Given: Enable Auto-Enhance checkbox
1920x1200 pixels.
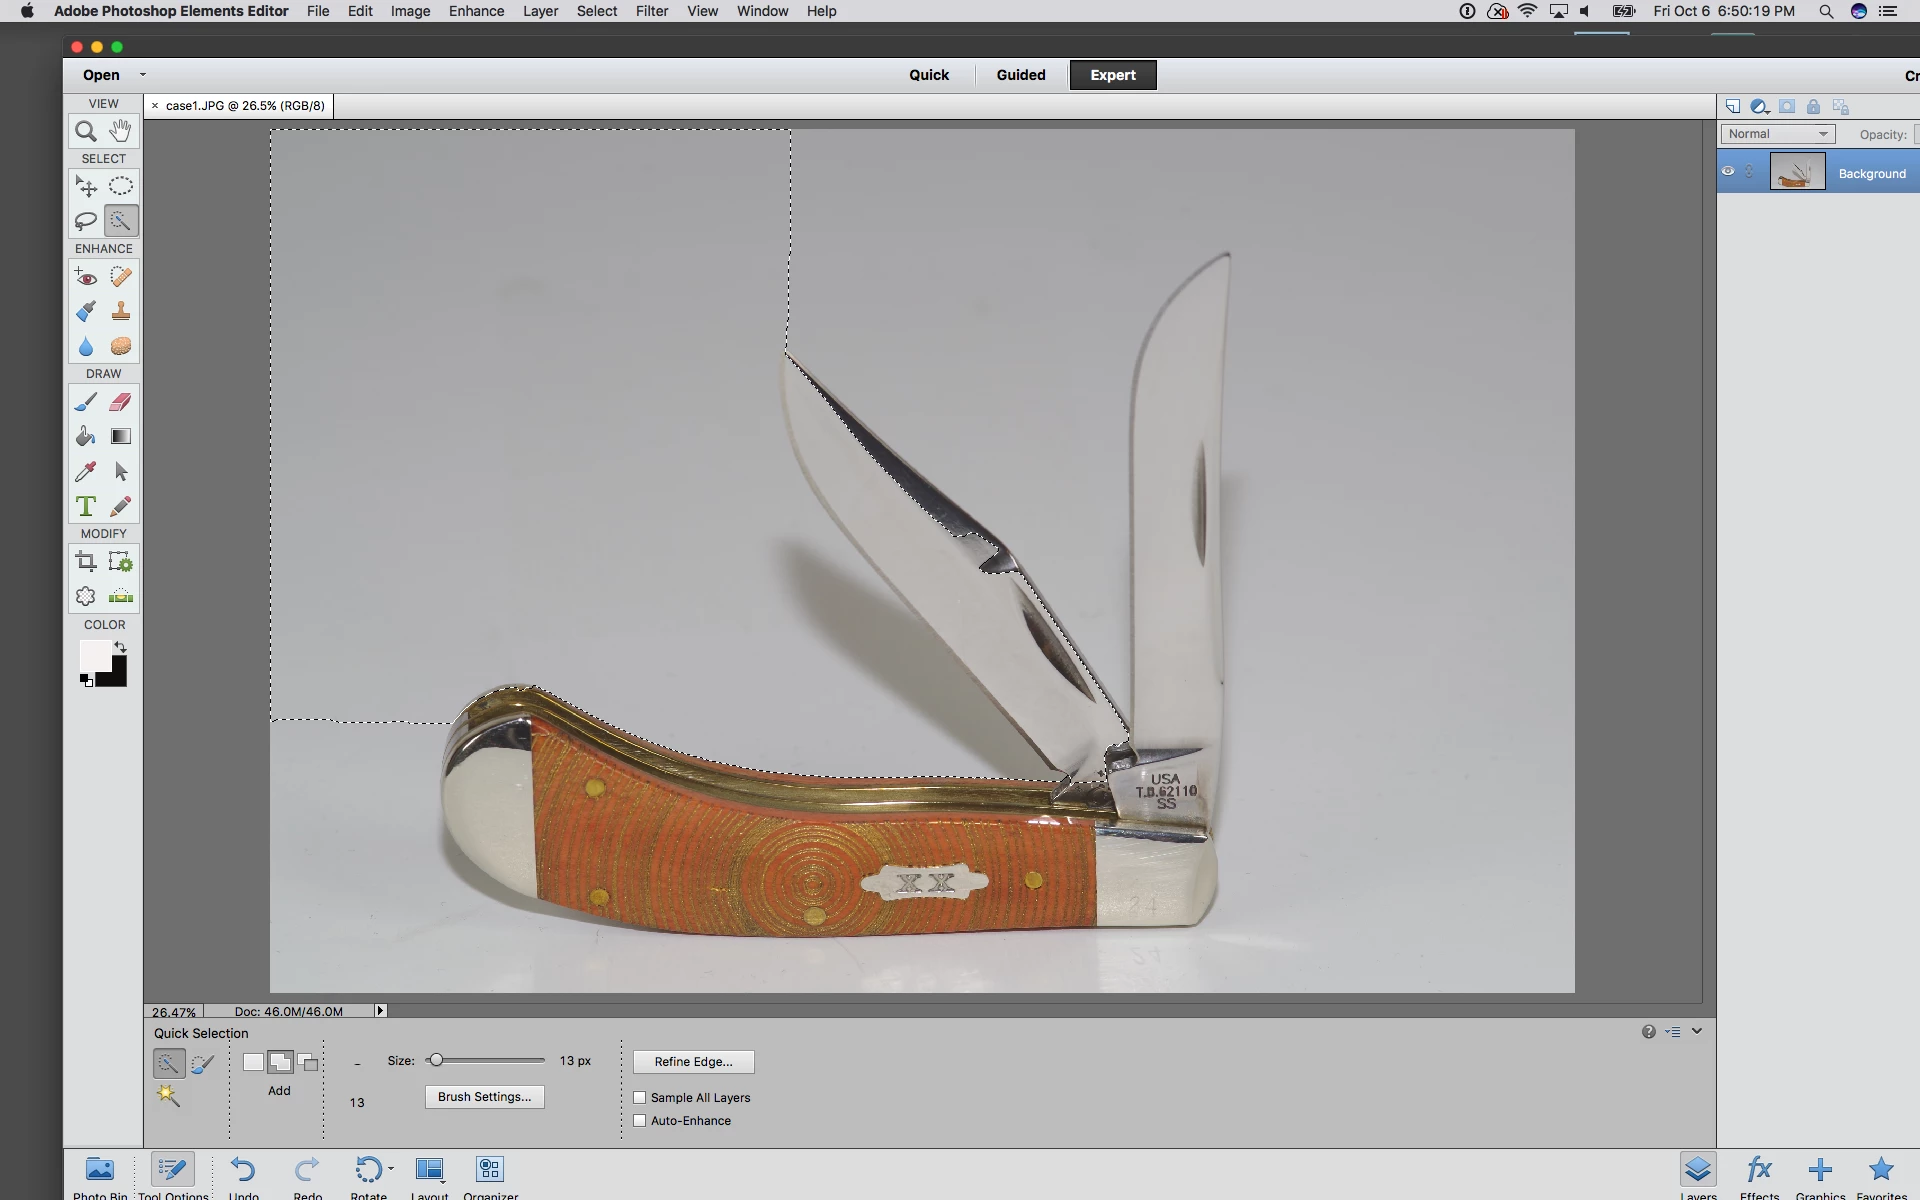Looking at the screenshot, I should coord(640,1121).
